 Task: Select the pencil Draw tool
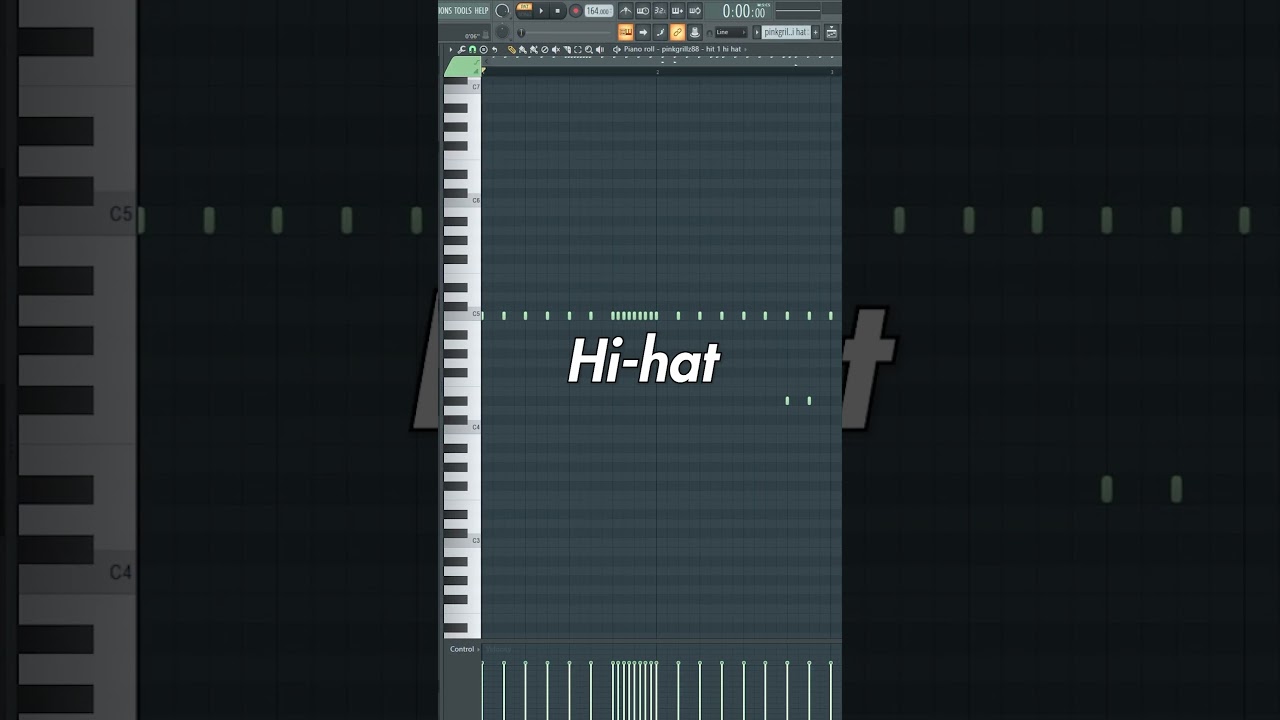pos(512,50)
